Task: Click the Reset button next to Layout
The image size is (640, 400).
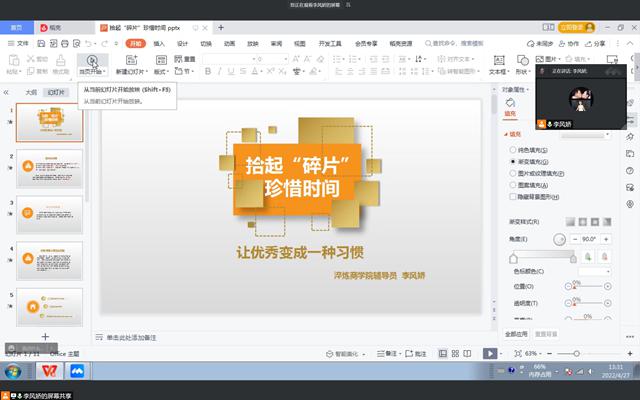Action: coord(185,59)
